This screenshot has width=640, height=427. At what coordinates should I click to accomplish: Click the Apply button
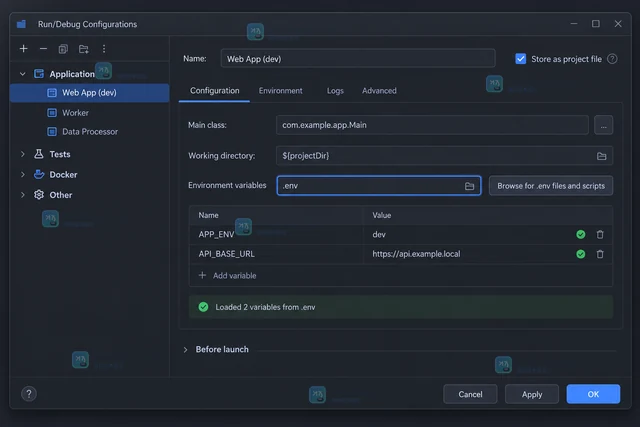[531, 394]
